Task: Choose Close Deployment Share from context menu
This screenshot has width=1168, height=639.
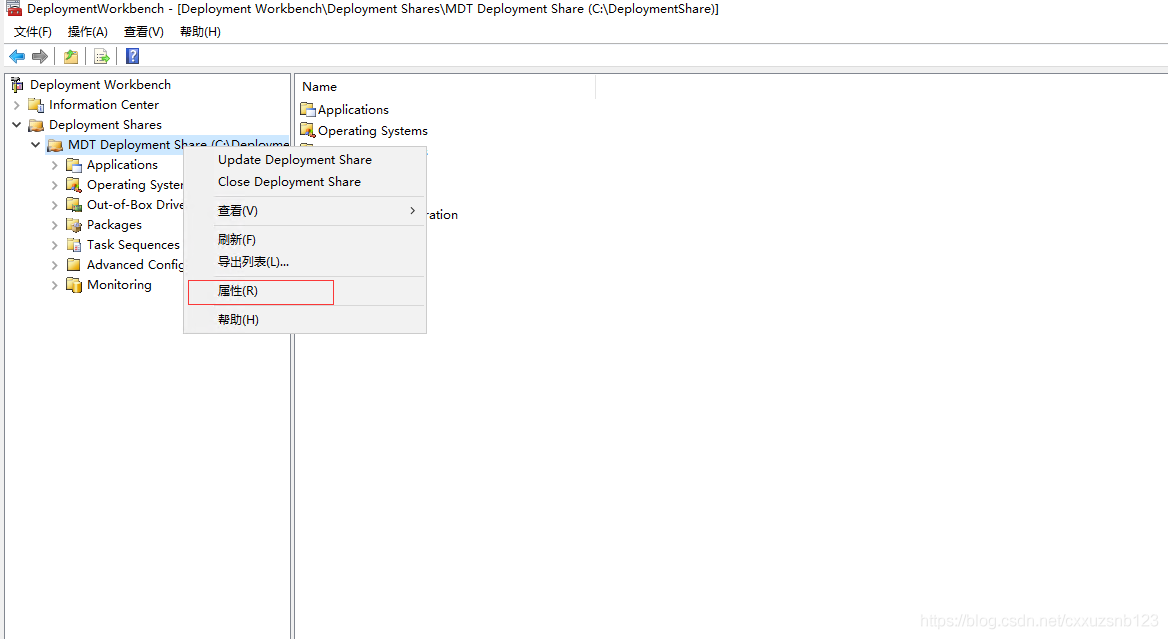Action: coord(305,182)
